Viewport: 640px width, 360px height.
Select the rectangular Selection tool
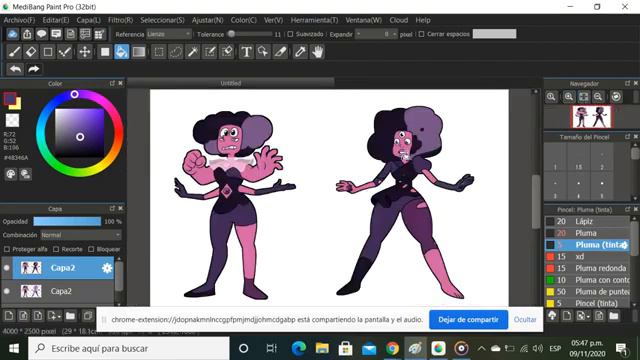coord(159,52)
